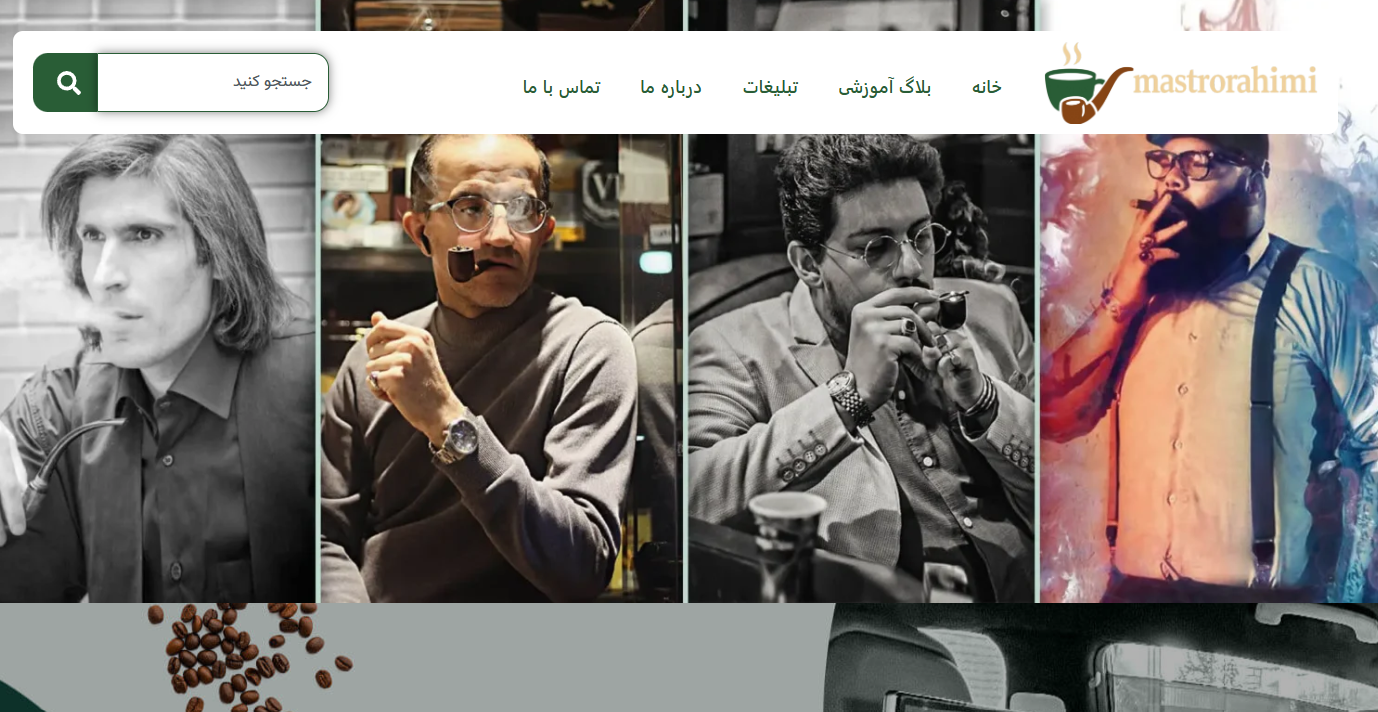The width and height of the screenshot is (1378, 712).
Task: Select the تبلیغات menu link
Action: [x=770, y=87]
